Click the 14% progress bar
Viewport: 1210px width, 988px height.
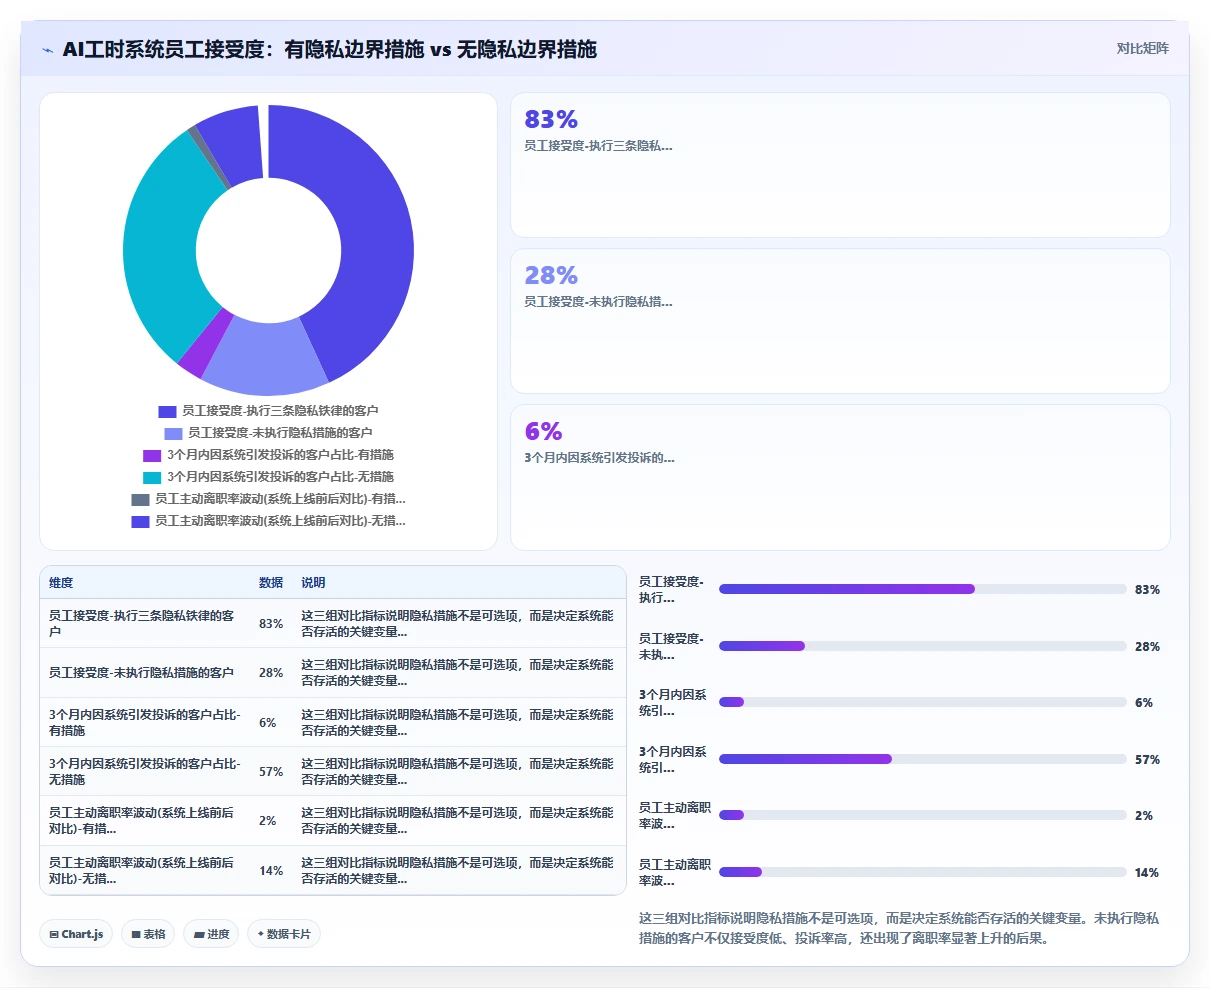(923, 872)
